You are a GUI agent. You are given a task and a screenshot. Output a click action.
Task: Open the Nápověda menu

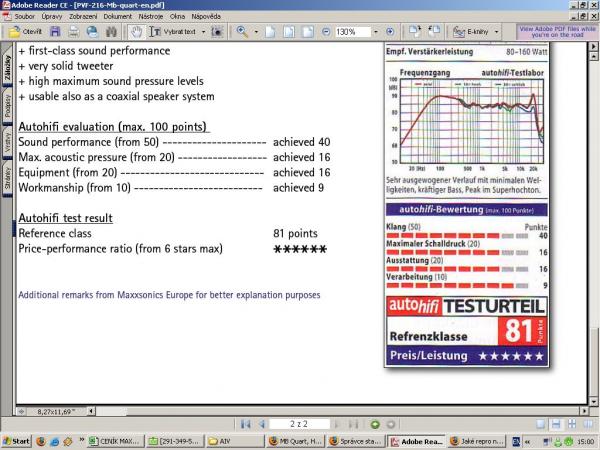(208, 17)
